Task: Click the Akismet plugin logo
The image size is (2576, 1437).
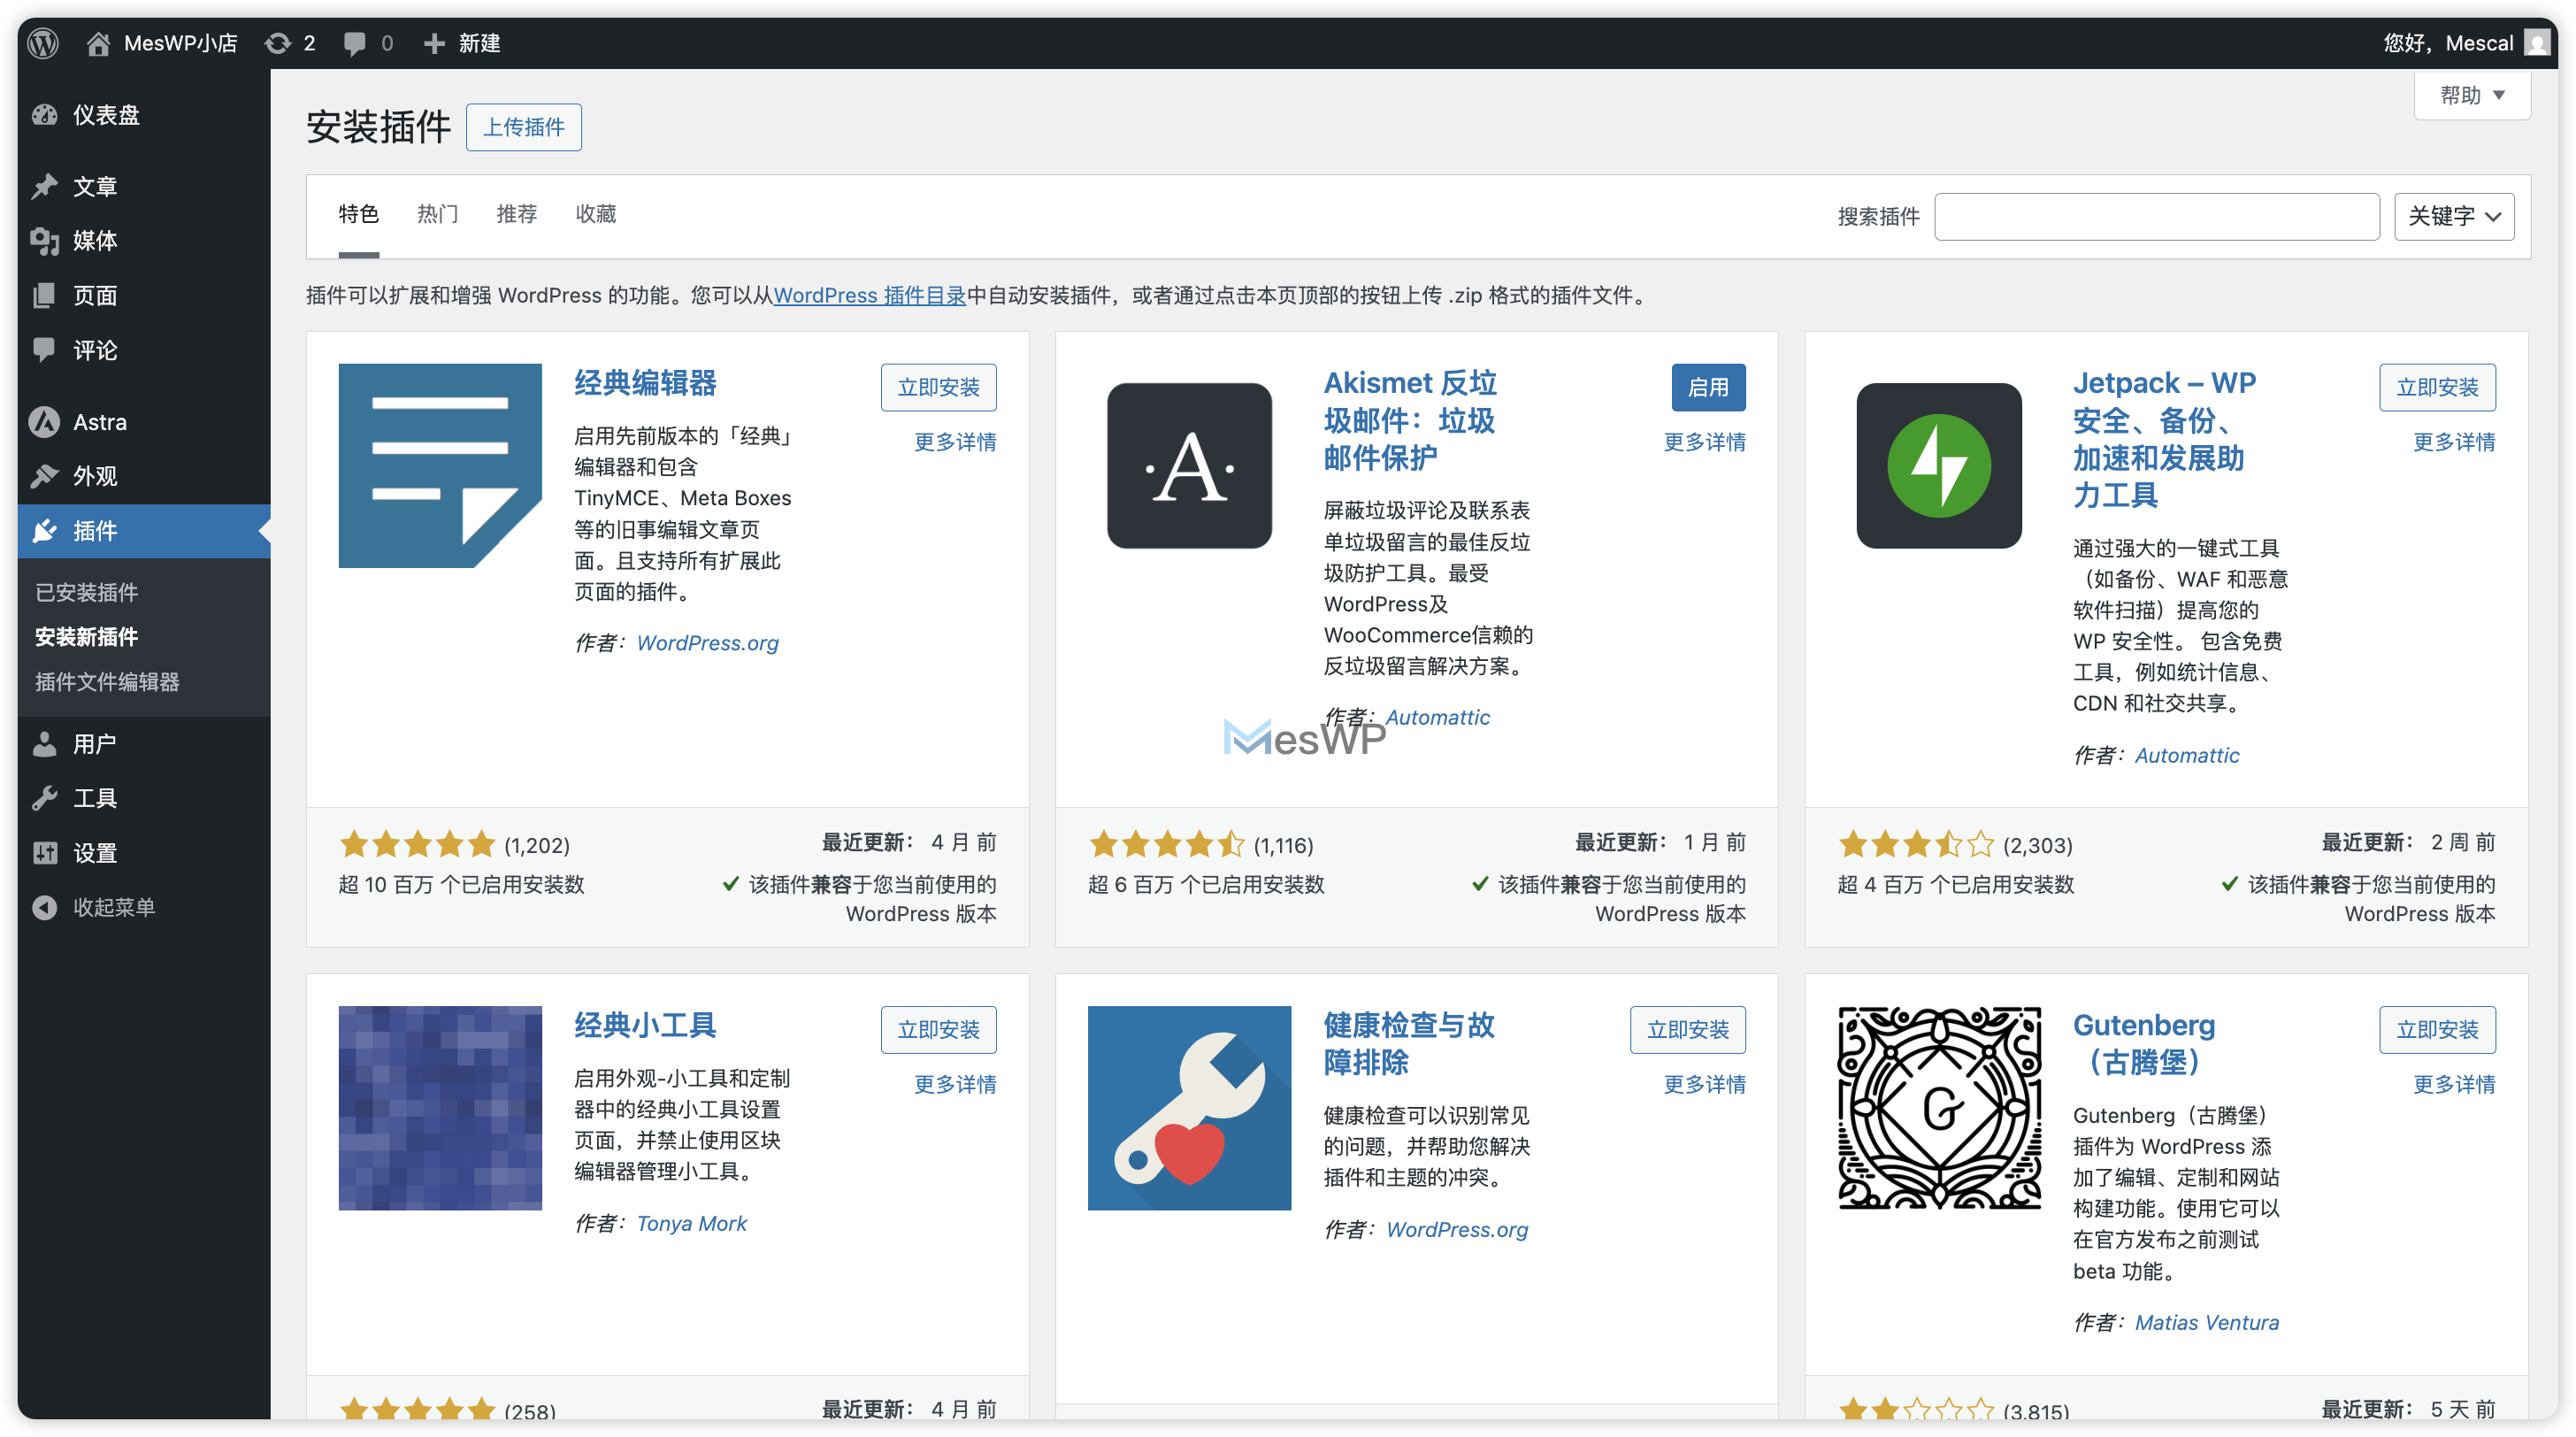Action: point(1189,466)
